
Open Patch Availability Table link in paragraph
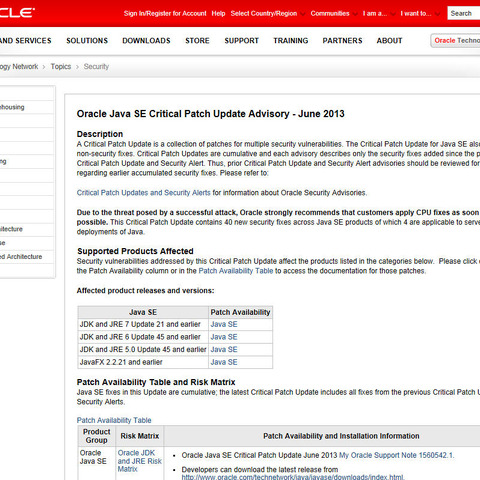coord(236,271)
